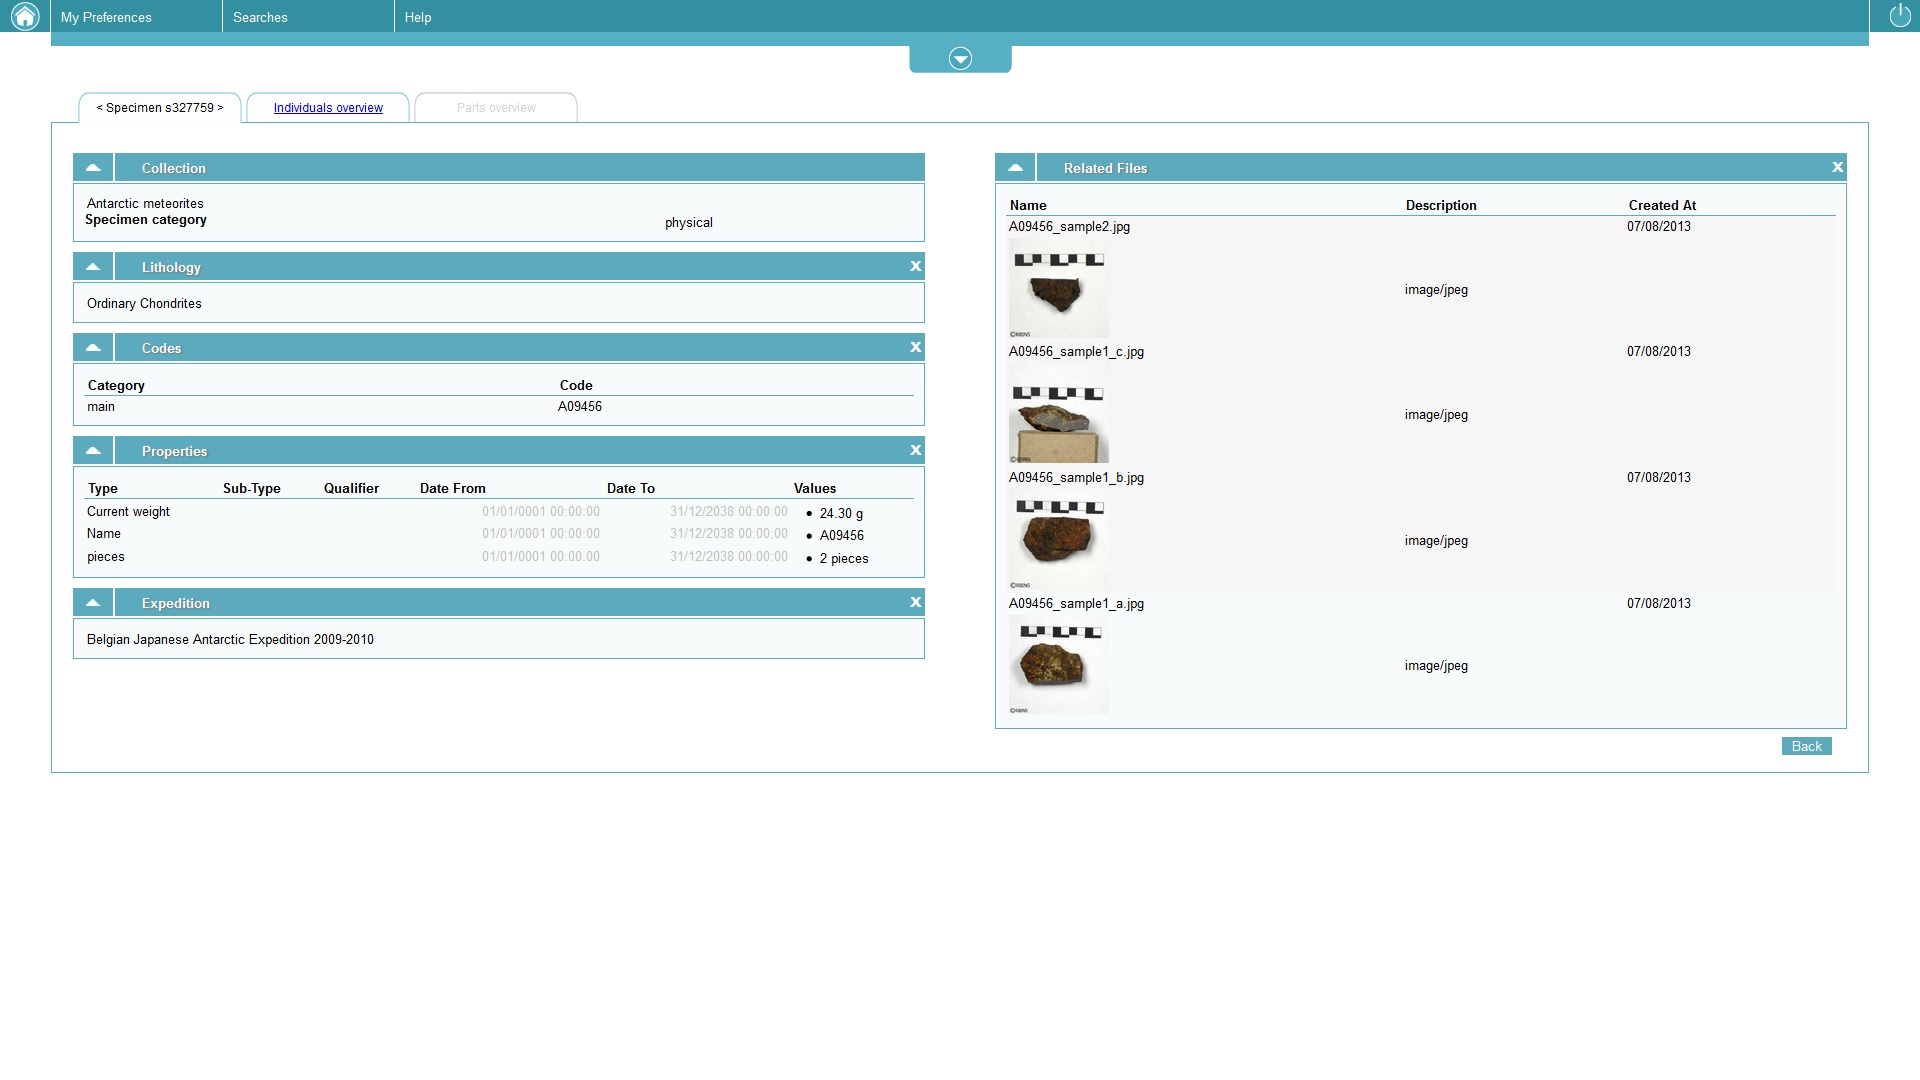The width and height of the screenshot is (1920, 1080).
Task: Open the A09456_sample2.jpg thumbnail
Action: [x=1058, y=289]
